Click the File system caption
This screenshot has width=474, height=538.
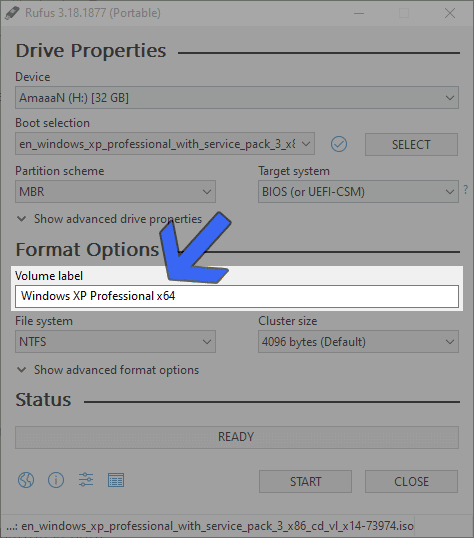click(x=44, y=321)
